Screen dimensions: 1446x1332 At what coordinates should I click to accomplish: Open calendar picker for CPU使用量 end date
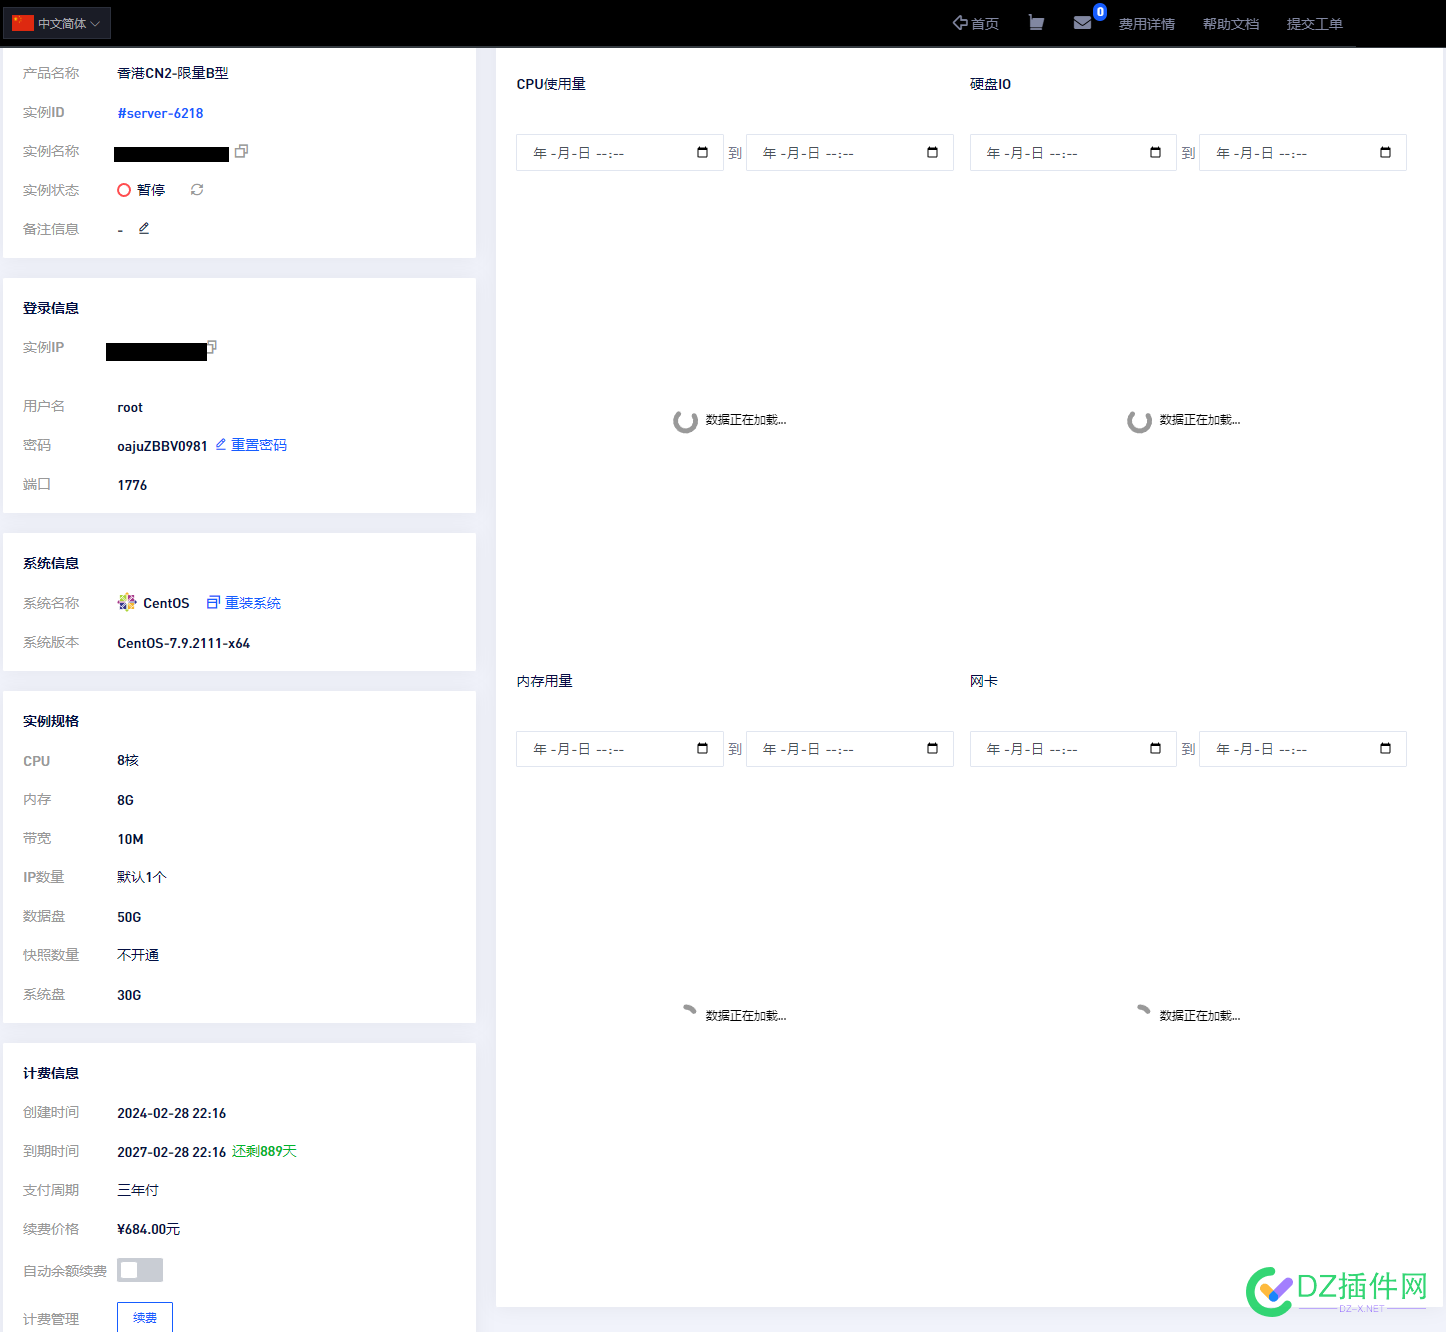932,153
